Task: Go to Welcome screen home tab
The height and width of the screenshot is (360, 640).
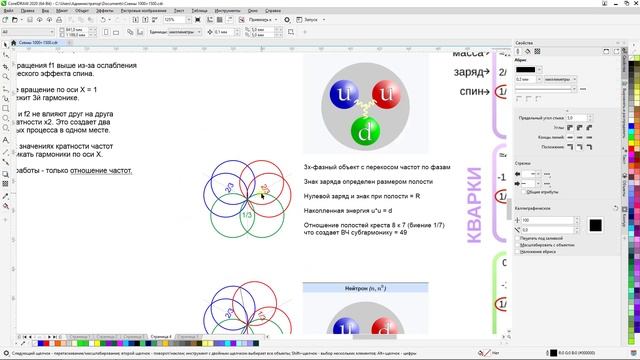Action: click(13, 42)
